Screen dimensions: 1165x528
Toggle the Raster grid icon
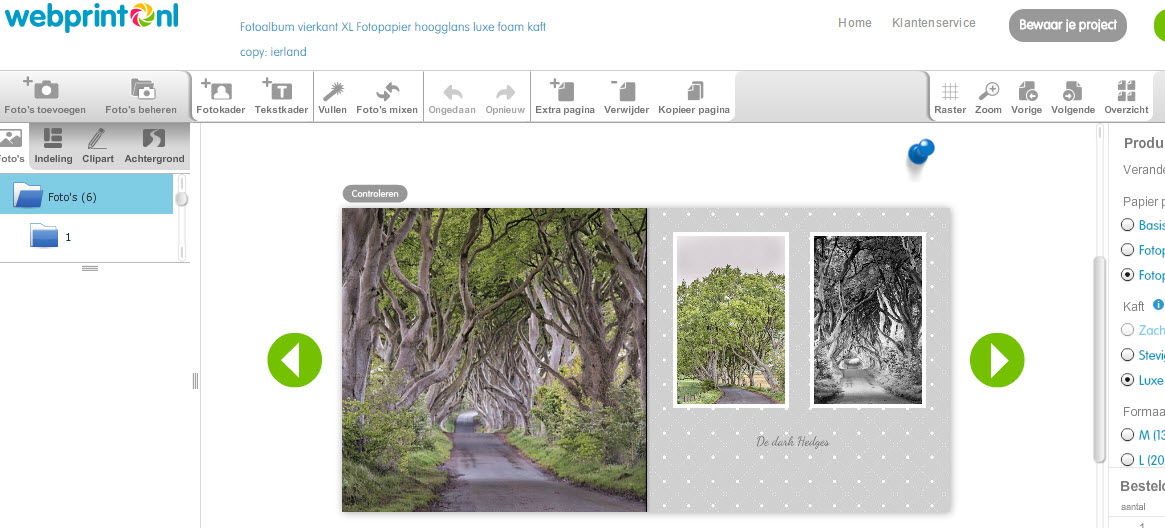click(949, 91)
